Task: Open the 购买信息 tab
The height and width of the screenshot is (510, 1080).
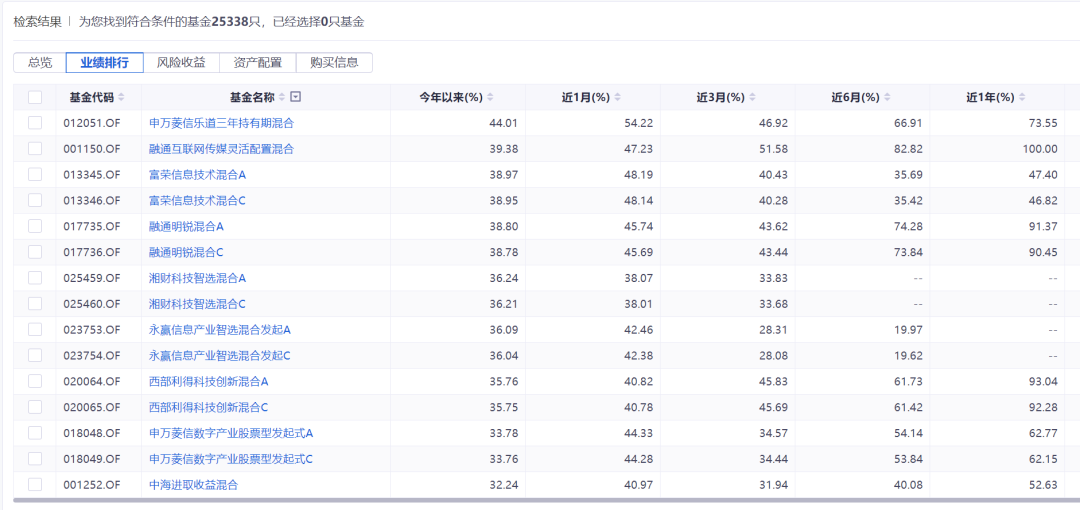Action: click(335, 62)
